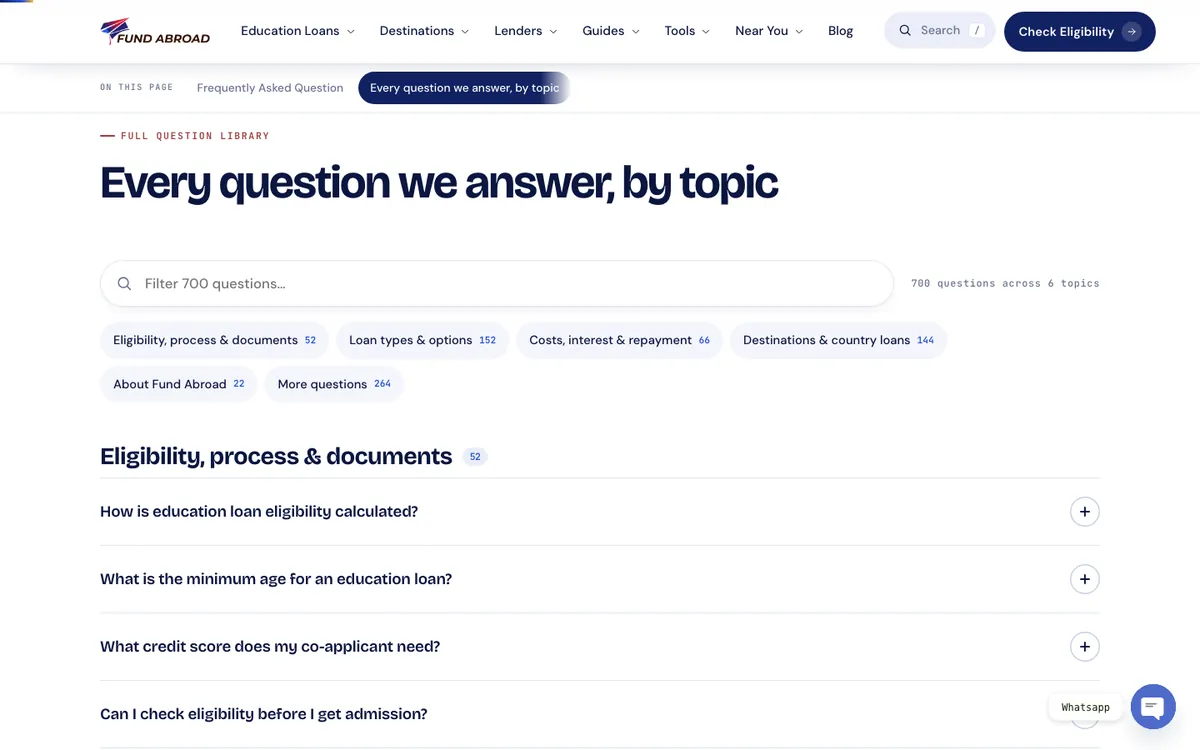Click the arrow icon inside Check Eligibility
Screen dimensions: 1200x750
(x=1132, y=32)
